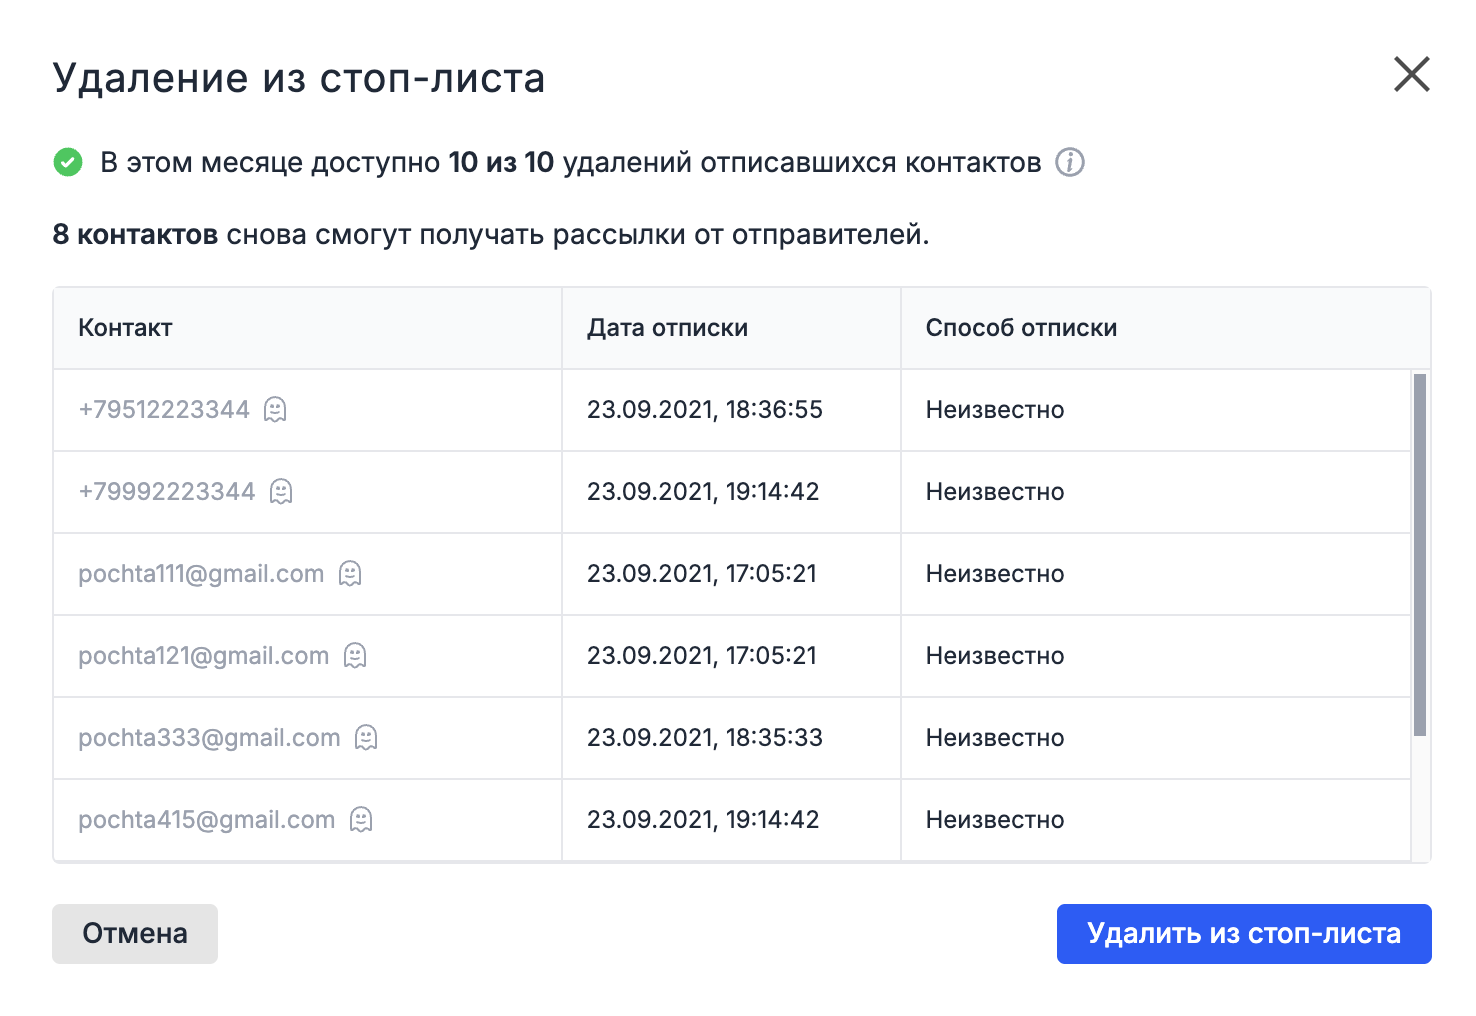Image resolution: width=1476 pixels, height=1016 pixels.
Task: Confirm with Удалить из стоп-листа button
Action: tap(1244, 934)
